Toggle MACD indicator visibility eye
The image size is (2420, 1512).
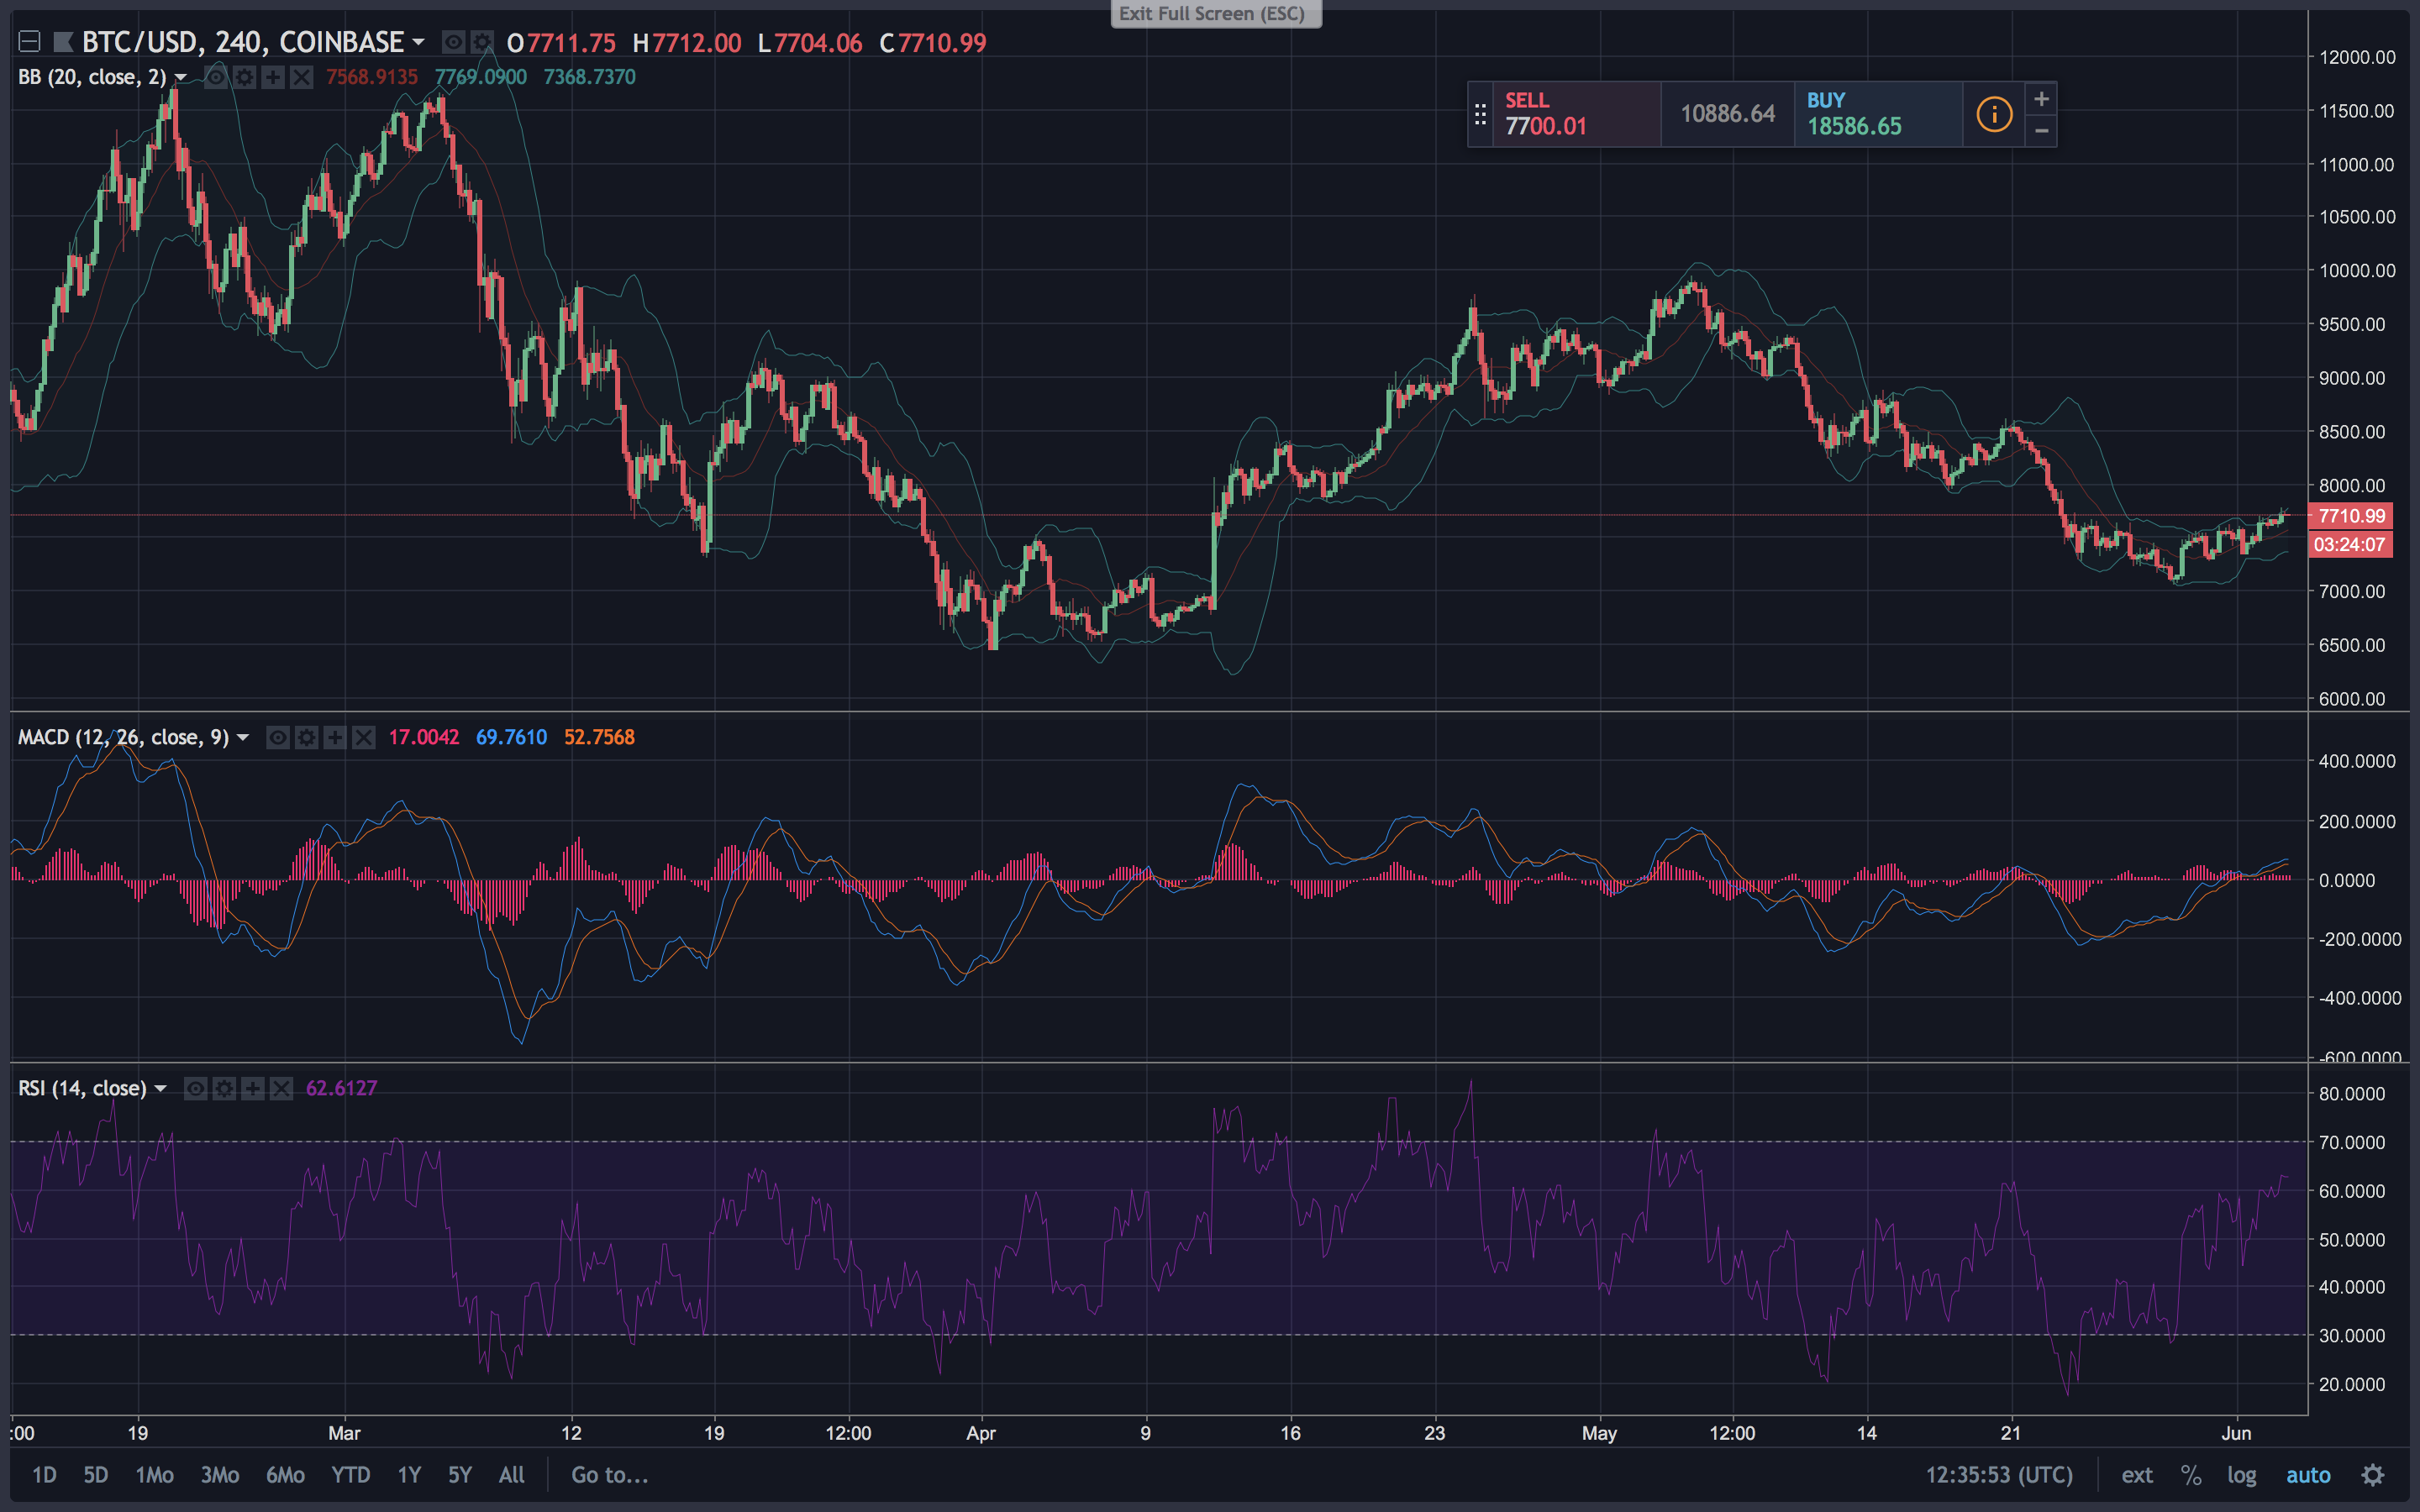click(x=278, y=738)
